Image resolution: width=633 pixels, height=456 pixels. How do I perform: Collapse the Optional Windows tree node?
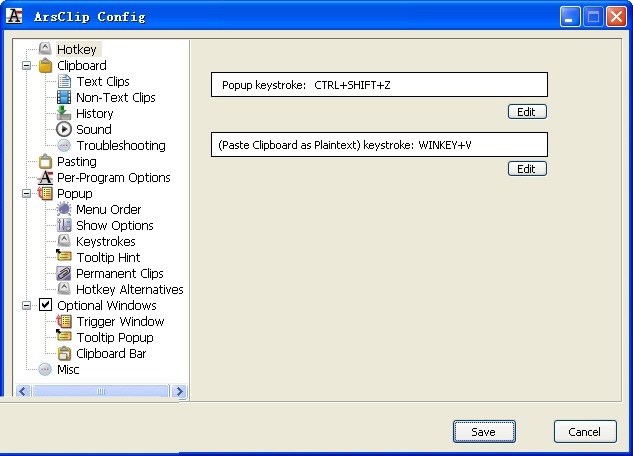click(x=27, y=305)
